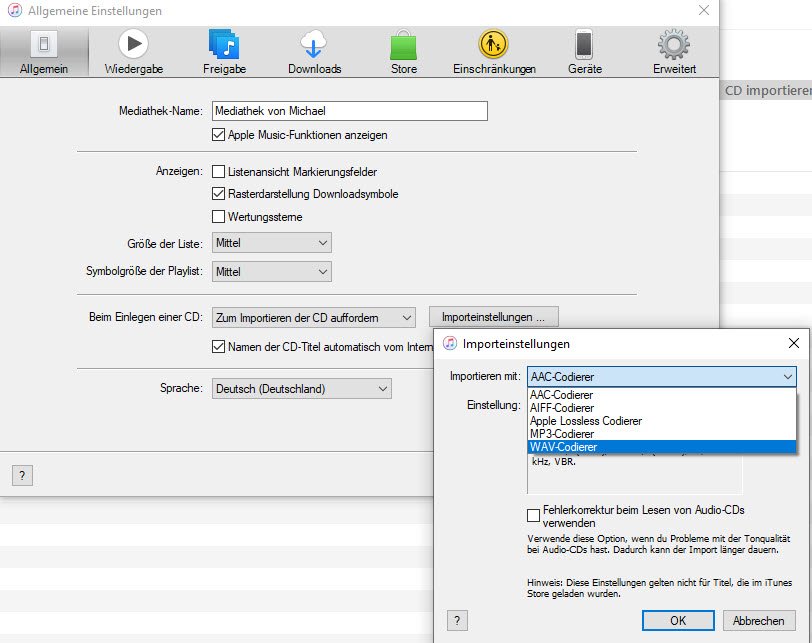Select AAC-Codierer from the encoder list
This screenshot has height=643, width=812.
(x=662, y=394)
